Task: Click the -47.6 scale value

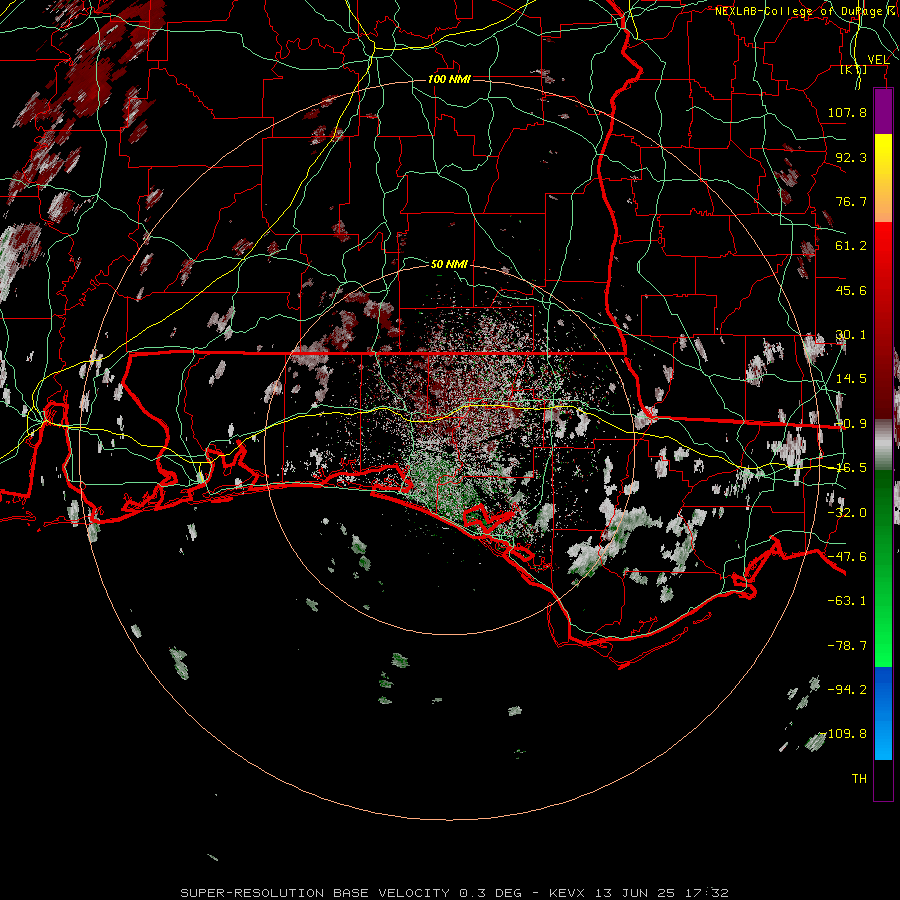Action: [847, 557]
